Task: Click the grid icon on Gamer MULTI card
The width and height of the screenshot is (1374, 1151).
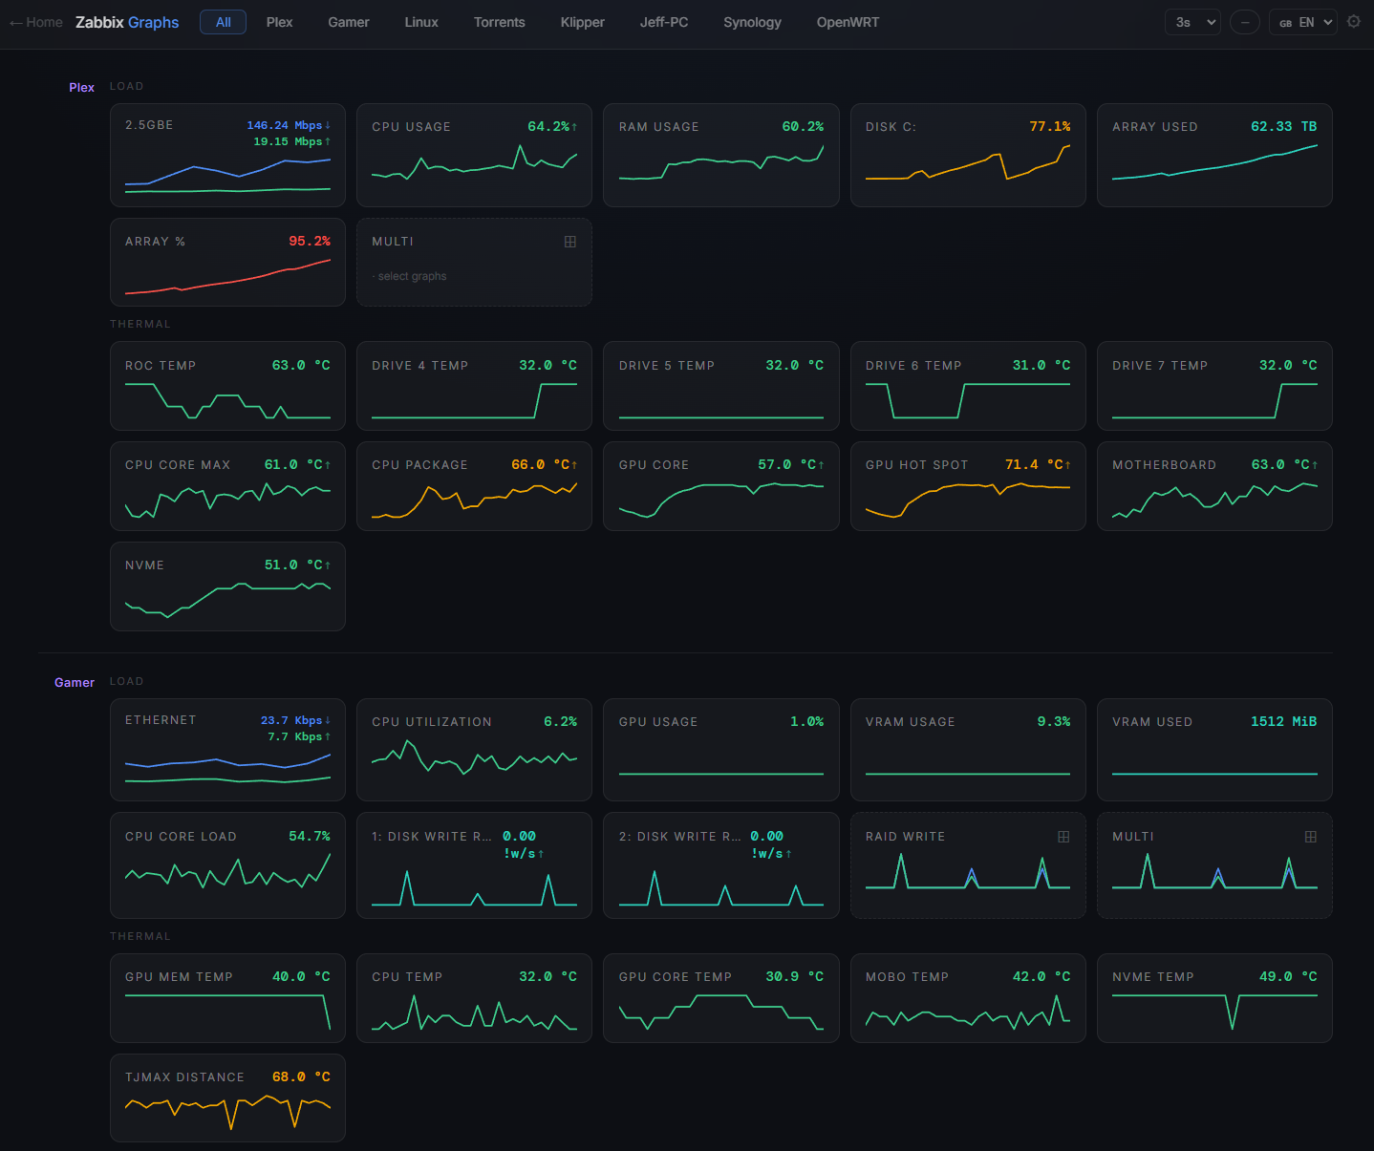Action: [1311, 837]
